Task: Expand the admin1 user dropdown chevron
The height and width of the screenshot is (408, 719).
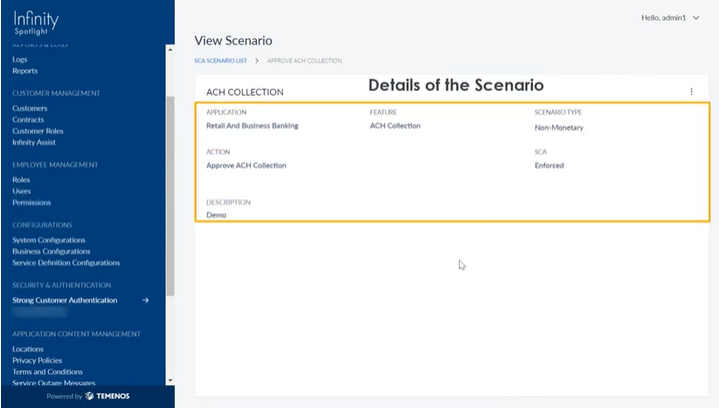Action: (695, 18)
